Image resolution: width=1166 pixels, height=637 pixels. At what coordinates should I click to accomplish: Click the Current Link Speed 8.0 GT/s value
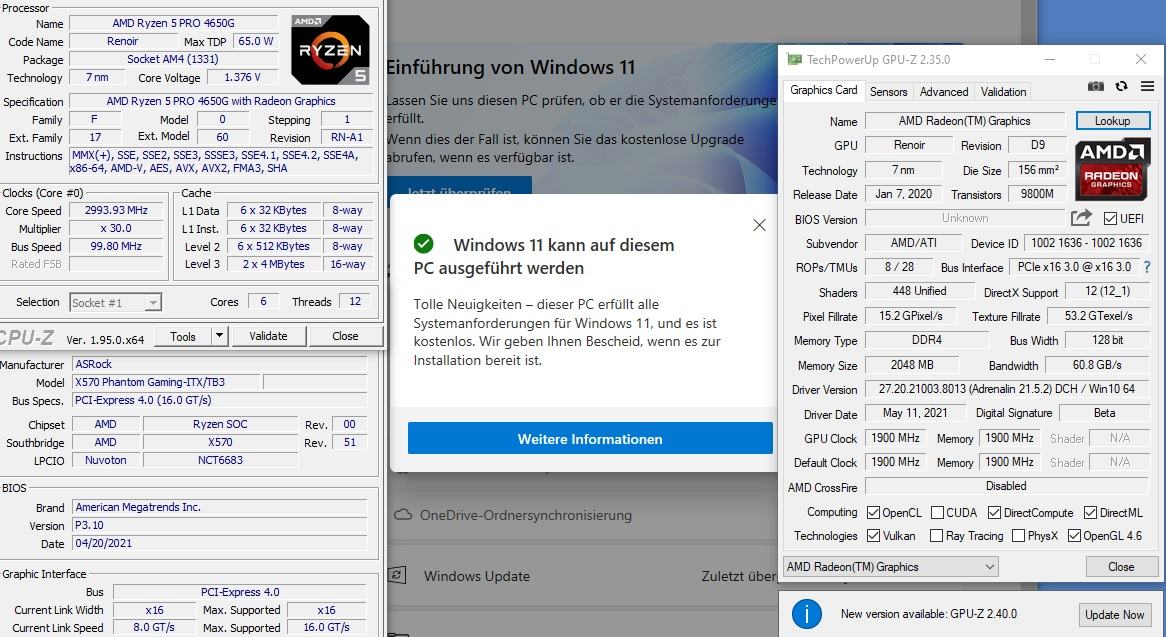click(154, 627)
